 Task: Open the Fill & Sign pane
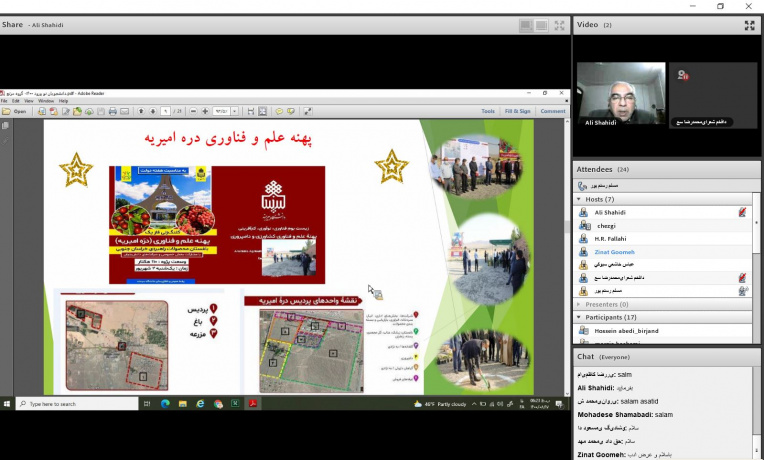point(517,111)
